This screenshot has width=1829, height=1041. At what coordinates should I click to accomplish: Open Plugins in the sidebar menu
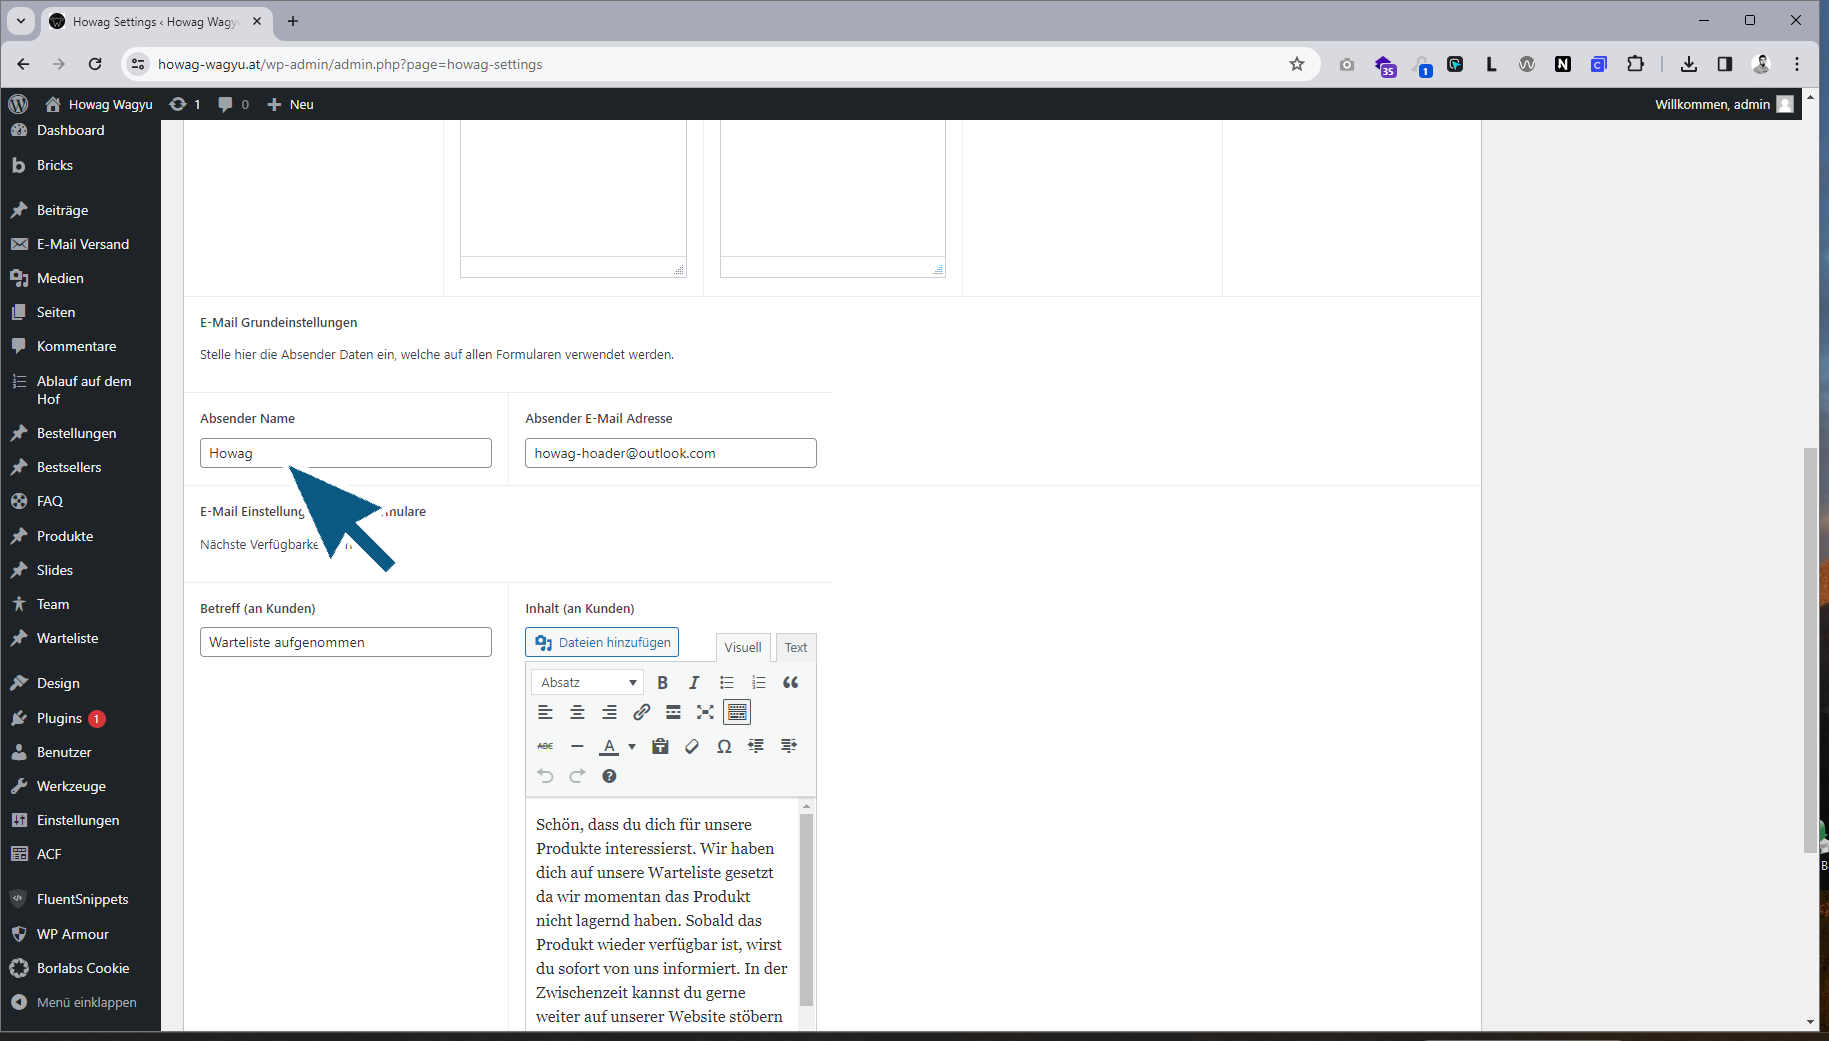pyautogui.click(x=59, y=718)
